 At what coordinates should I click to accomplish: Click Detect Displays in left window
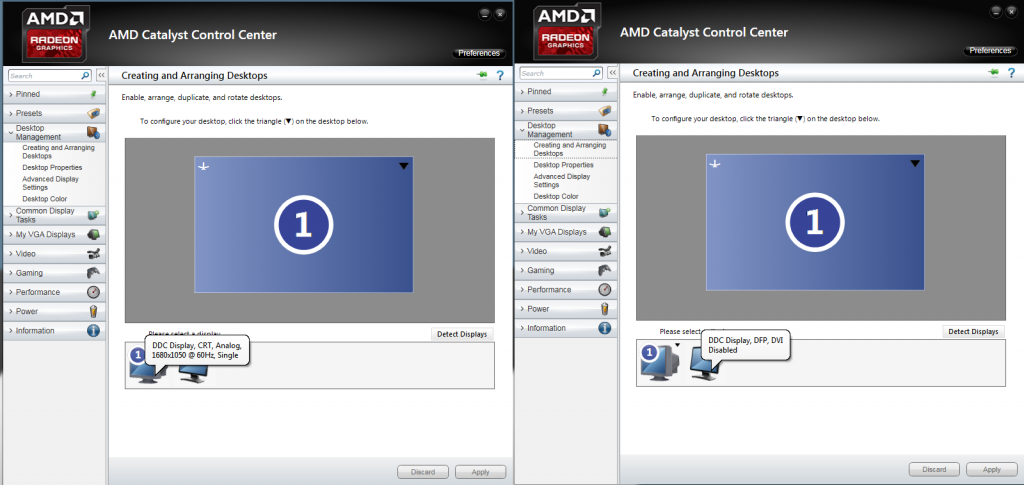[462, 334]
